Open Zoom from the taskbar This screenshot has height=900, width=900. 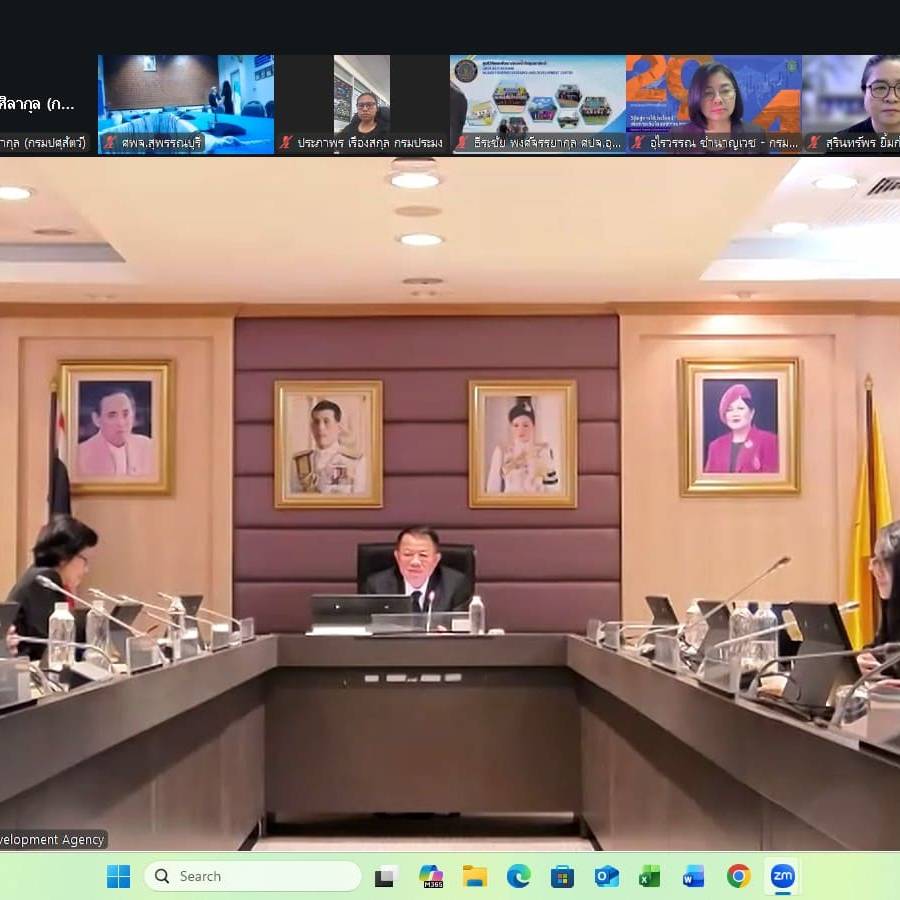click(x=783, y=876)
